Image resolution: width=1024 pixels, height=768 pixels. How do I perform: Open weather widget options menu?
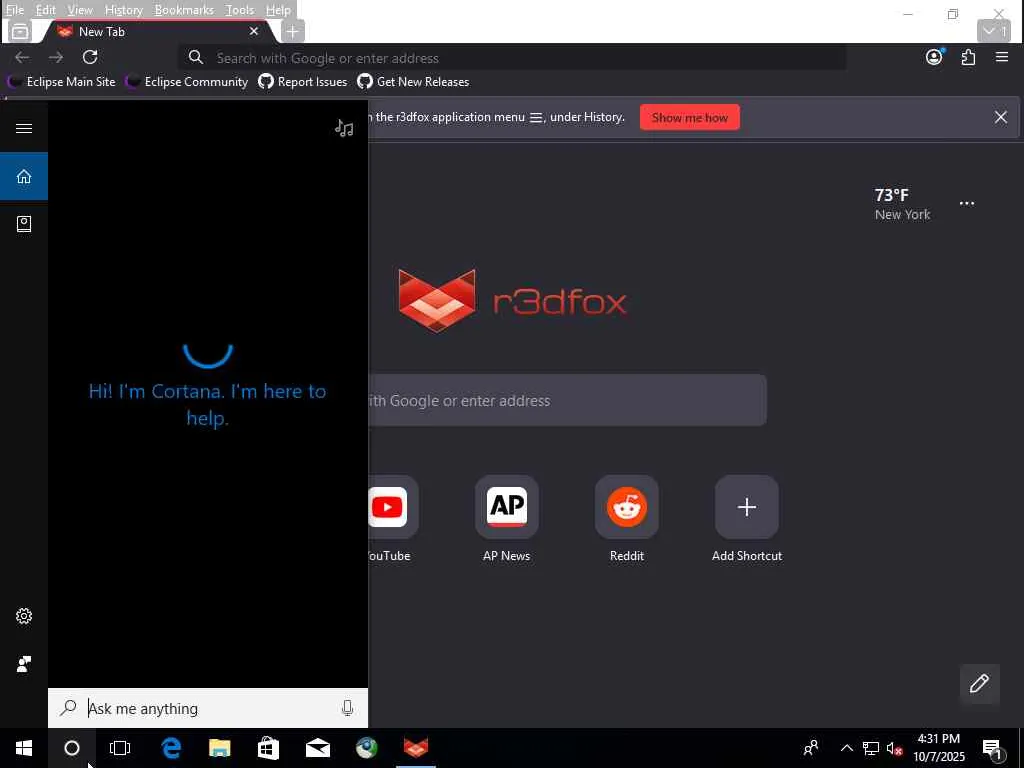point(967,203)
